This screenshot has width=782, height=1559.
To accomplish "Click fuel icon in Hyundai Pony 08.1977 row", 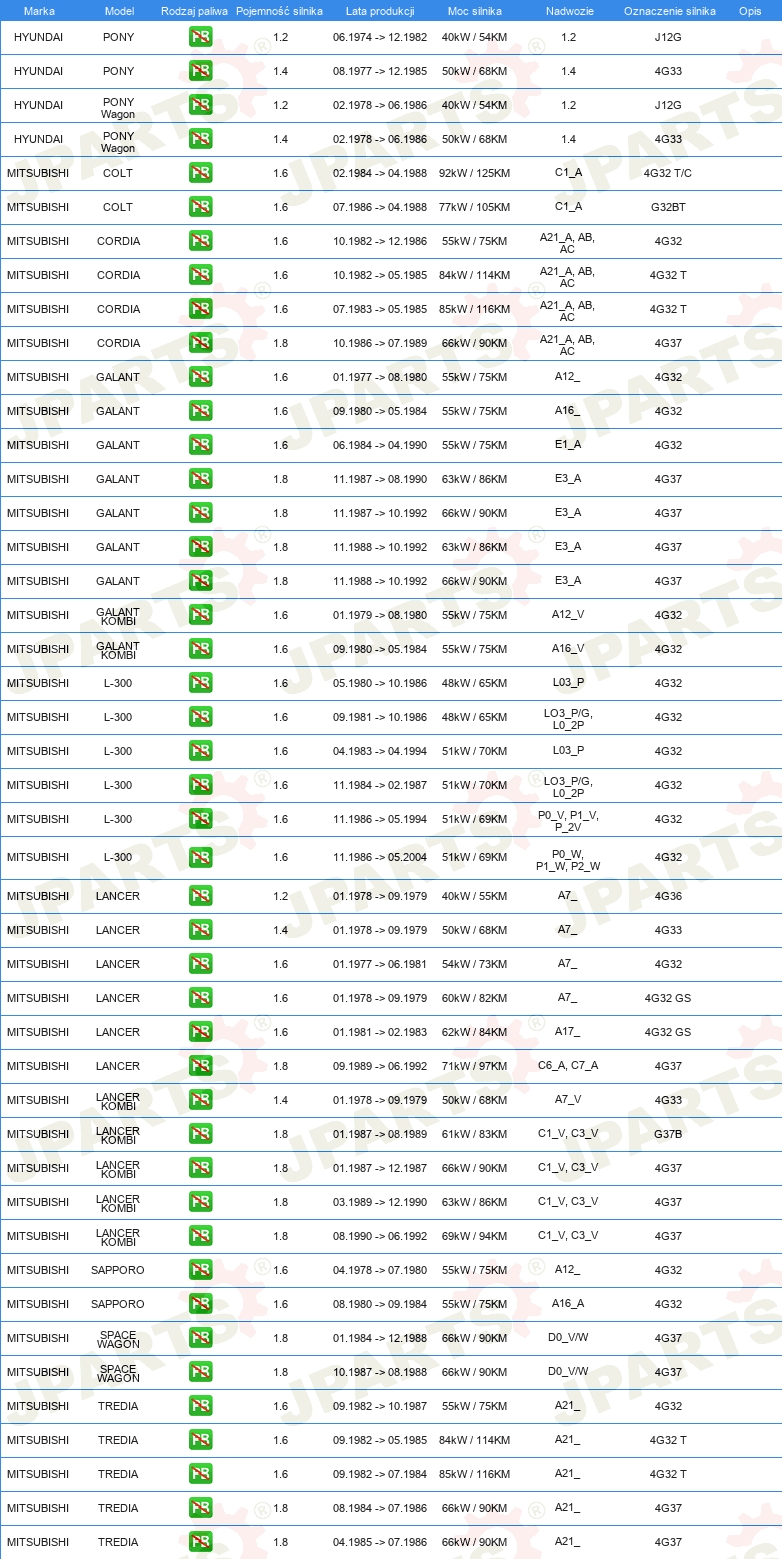I will click(x=200, y=71).
